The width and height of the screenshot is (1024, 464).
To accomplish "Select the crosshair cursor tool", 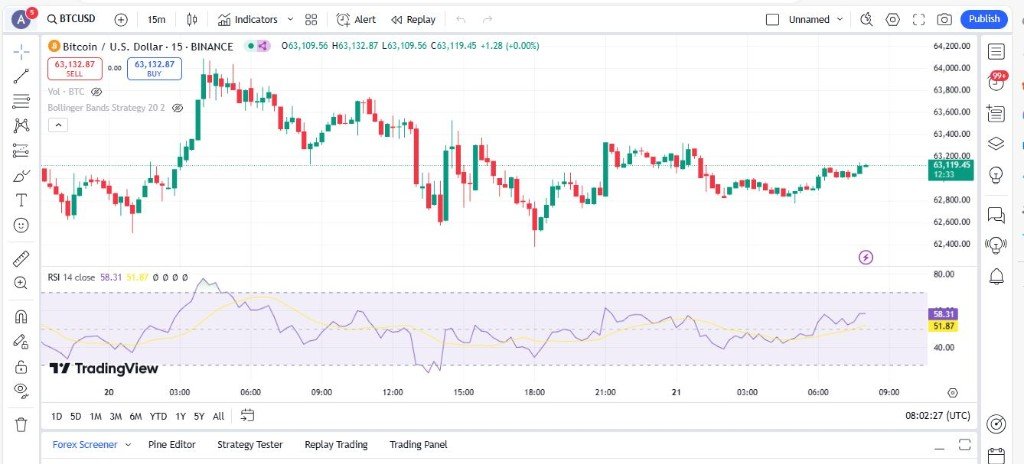I will (x=22, y=51).
